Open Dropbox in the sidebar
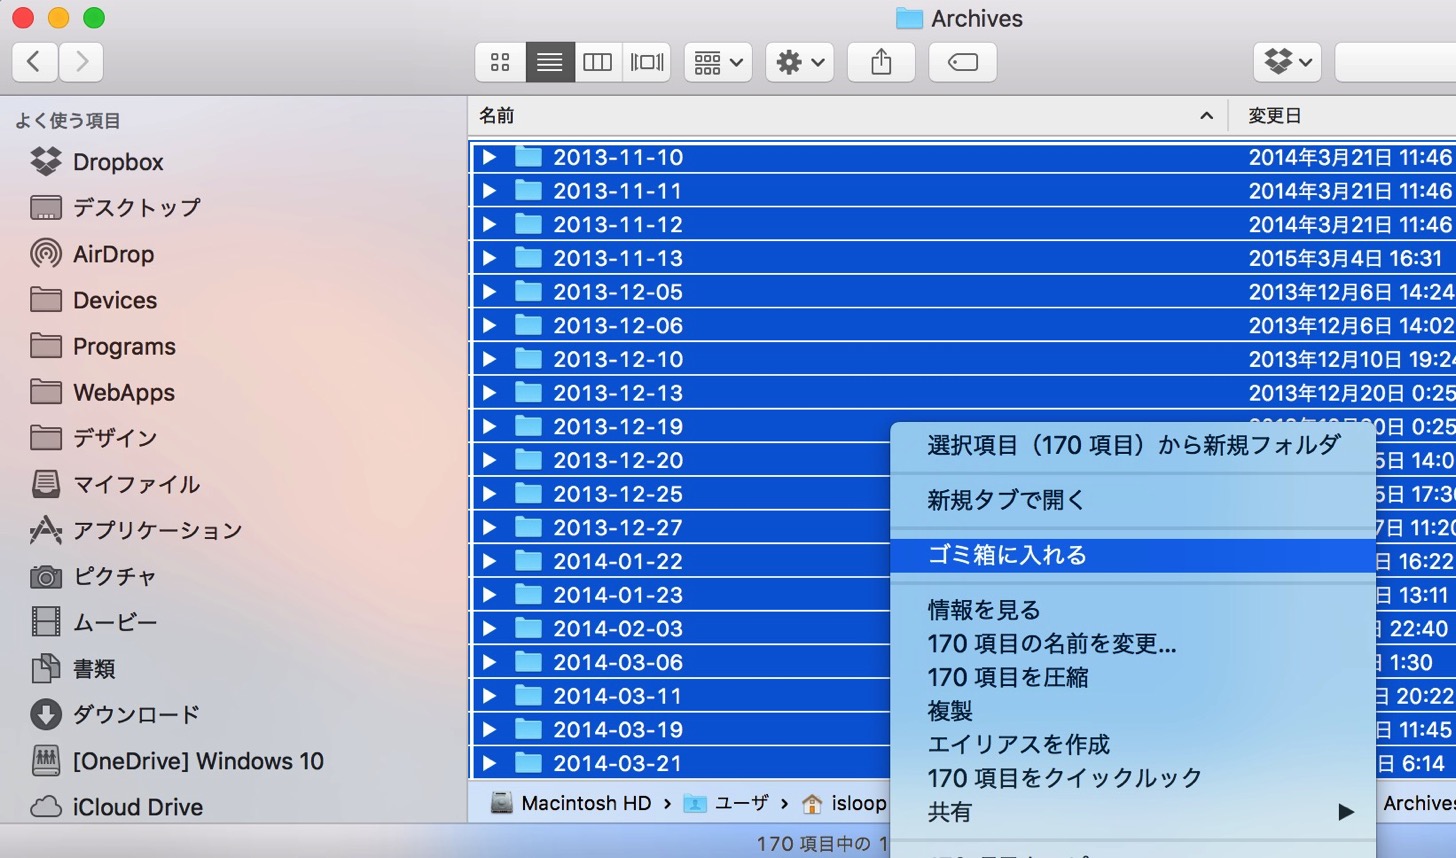1456x858 pixels. 118,162
